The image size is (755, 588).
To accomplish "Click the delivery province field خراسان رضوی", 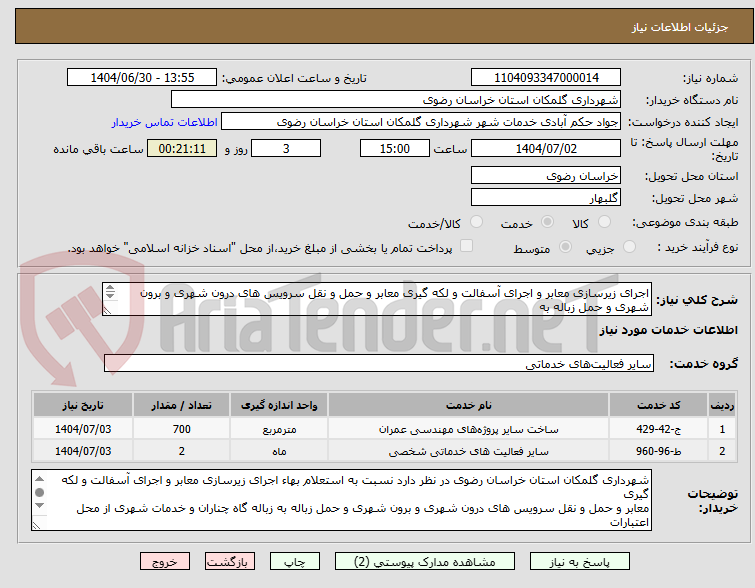I will (546, 176).
